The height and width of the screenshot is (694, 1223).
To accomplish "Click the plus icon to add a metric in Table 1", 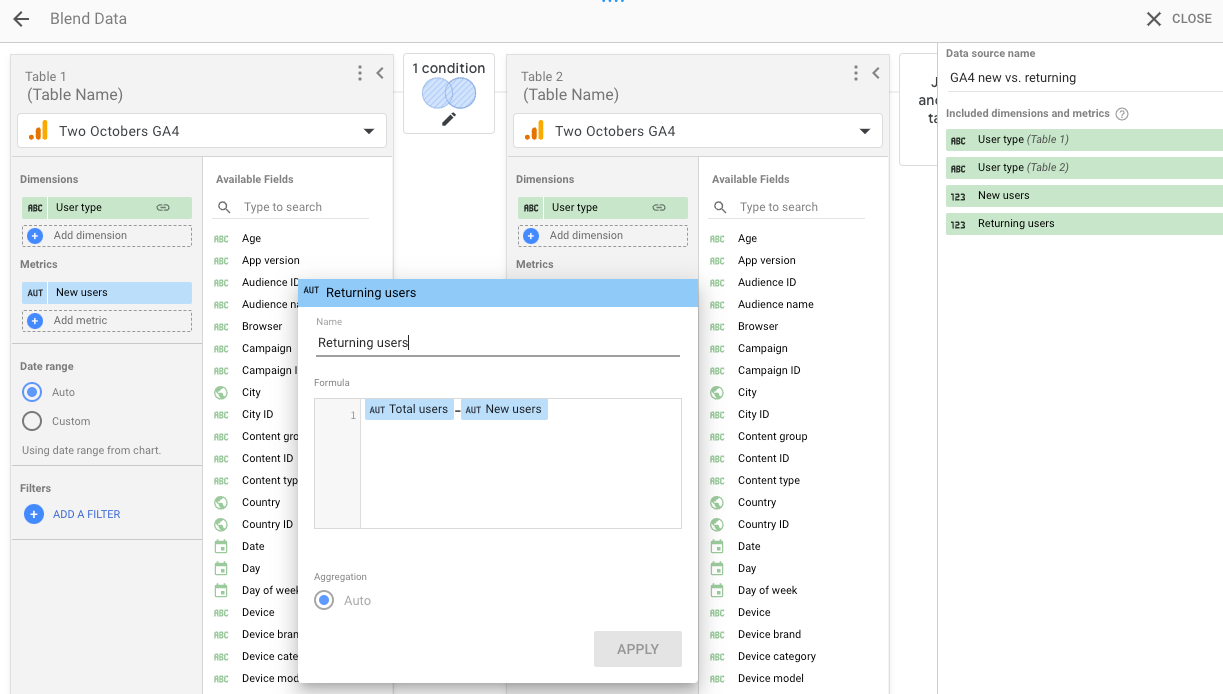I will click(35, 321).
